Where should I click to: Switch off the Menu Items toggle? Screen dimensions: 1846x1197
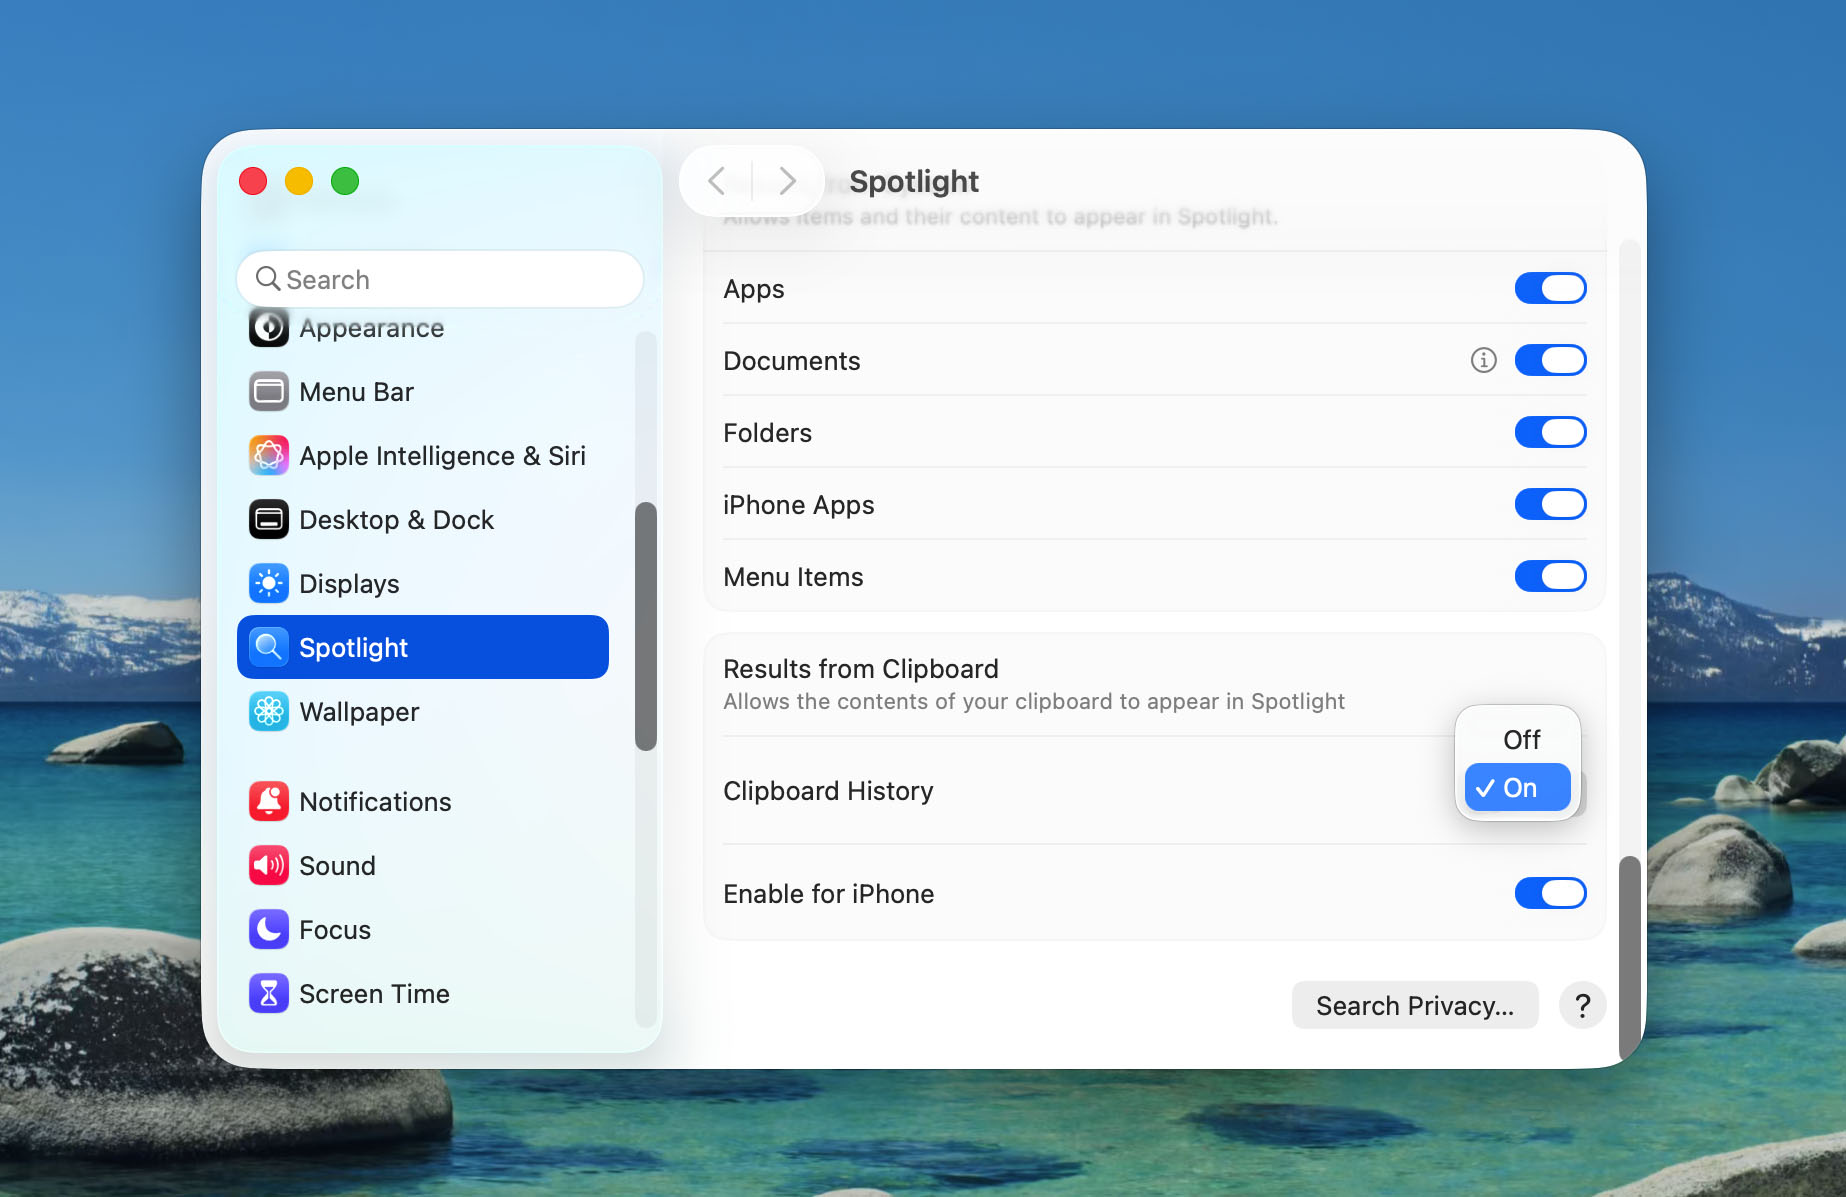pyautogui.click(x=1550, y=576)
